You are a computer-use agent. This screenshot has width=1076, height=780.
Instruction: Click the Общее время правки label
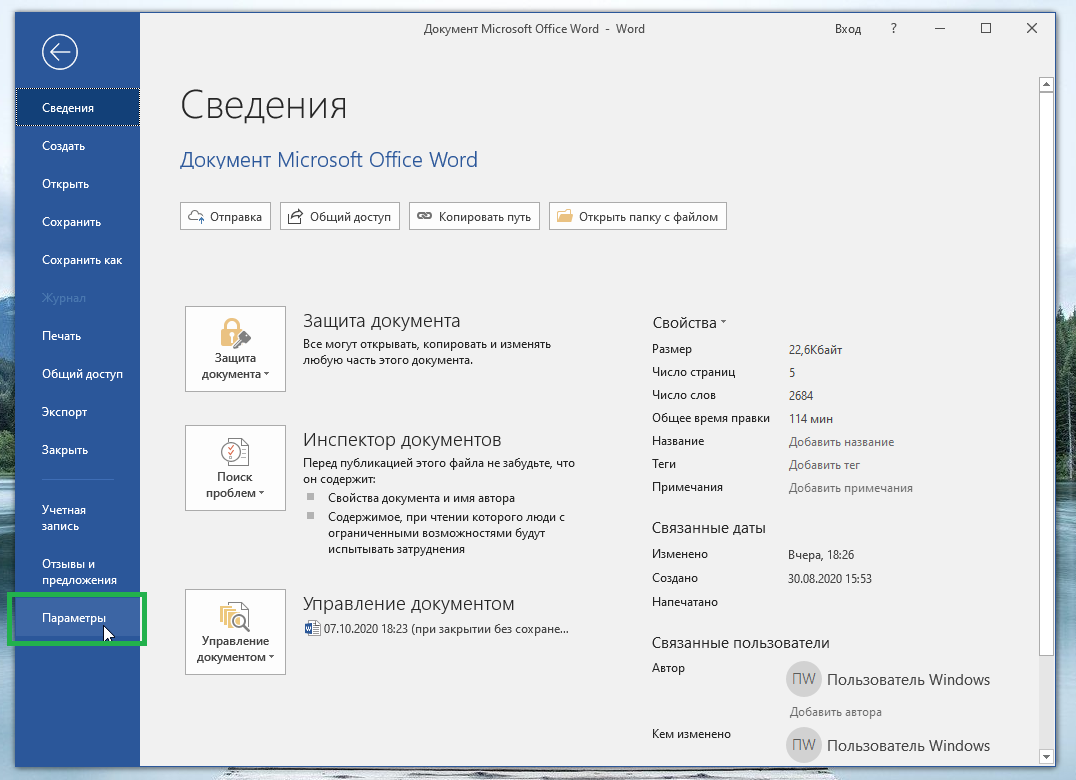pos(711,418)
